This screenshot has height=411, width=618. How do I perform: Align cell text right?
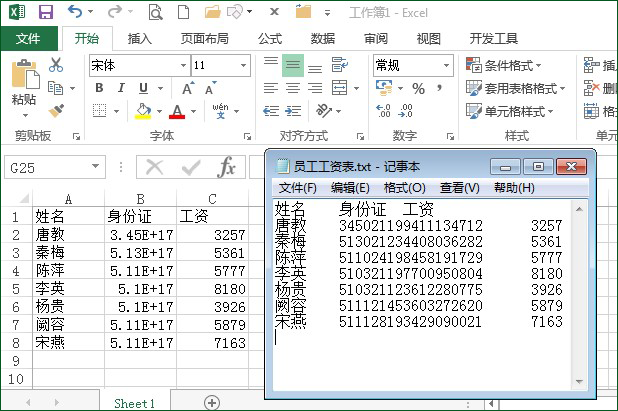315,88
